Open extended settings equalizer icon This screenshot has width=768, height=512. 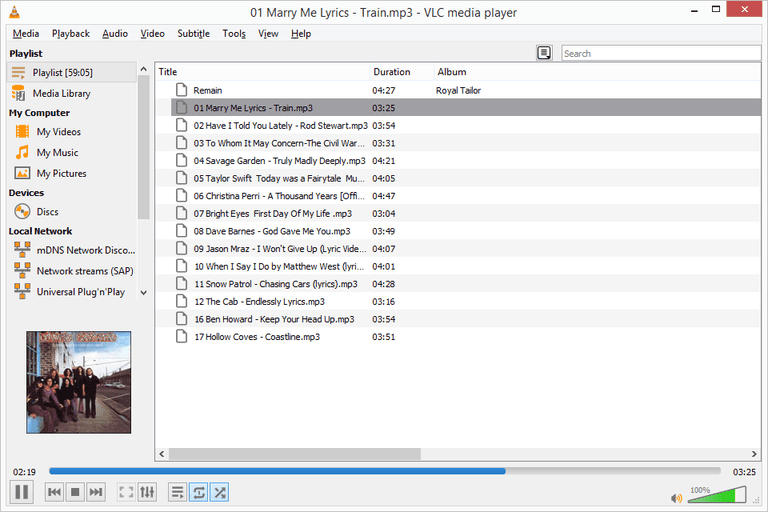tap(147, 492)
